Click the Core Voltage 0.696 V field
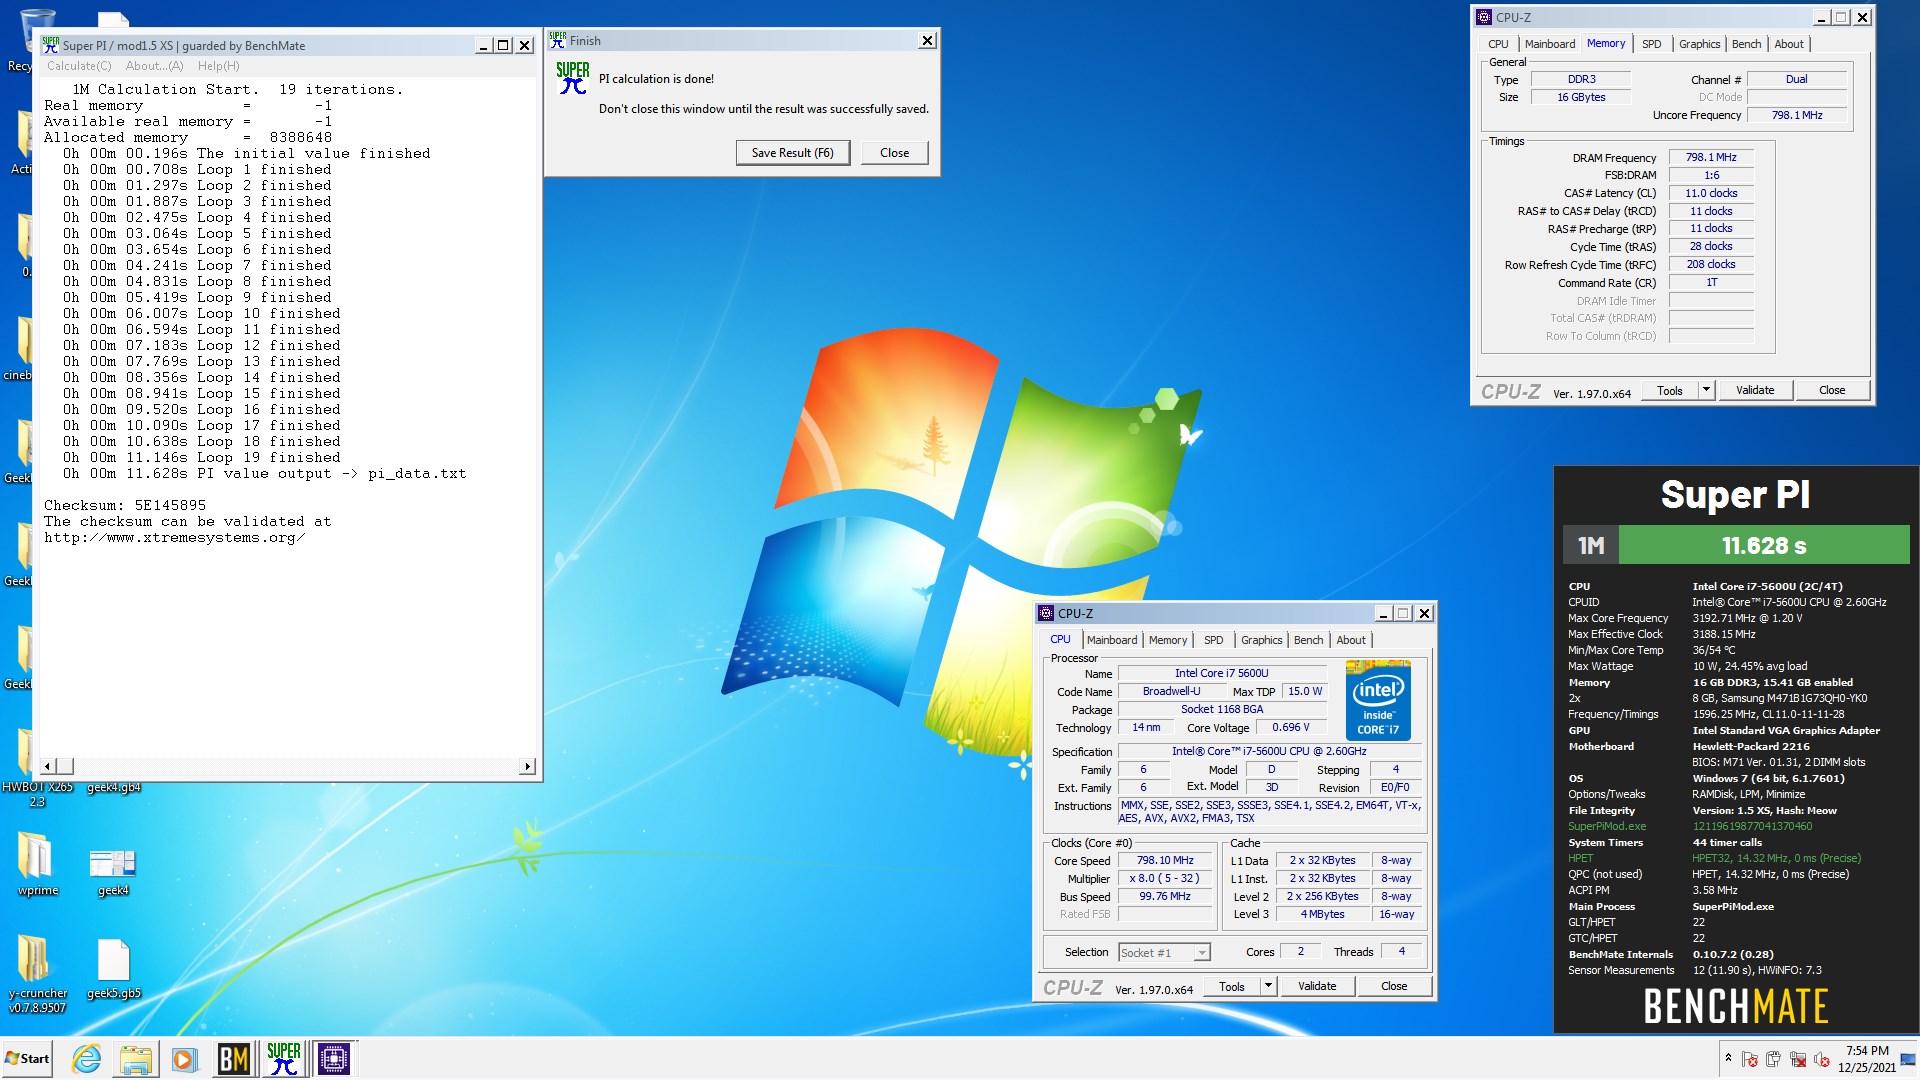Screen dimensions: 1920x1080 point(1290,728)
